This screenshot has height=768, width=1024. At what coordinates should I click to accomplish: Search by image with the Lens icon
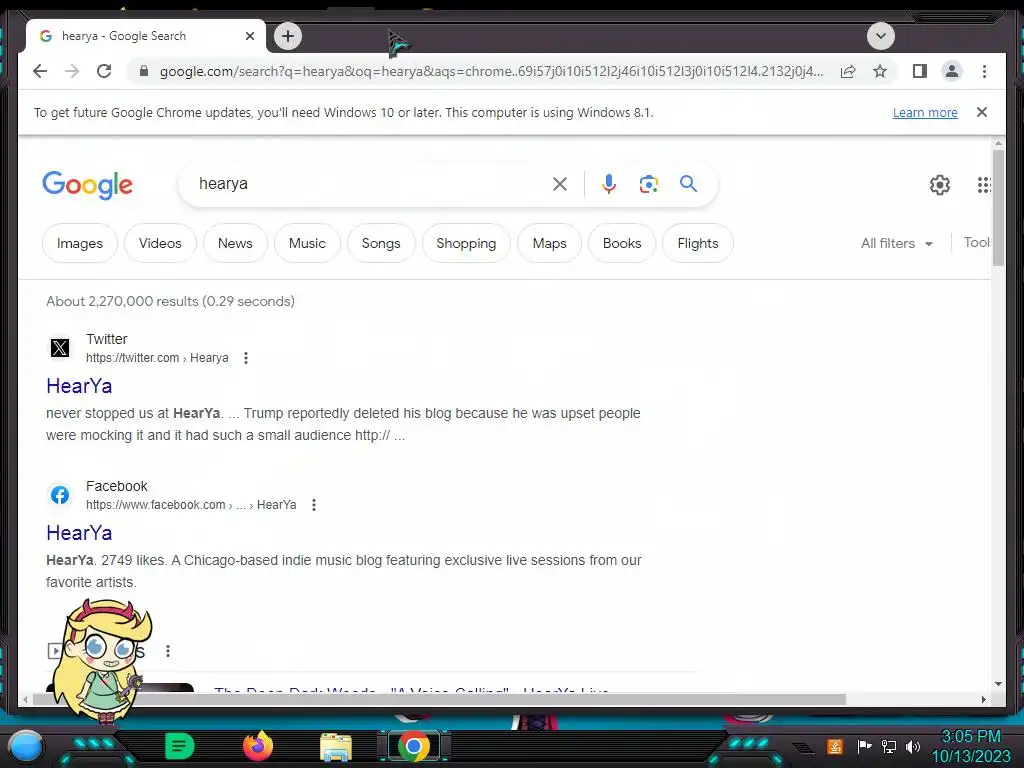648,184
